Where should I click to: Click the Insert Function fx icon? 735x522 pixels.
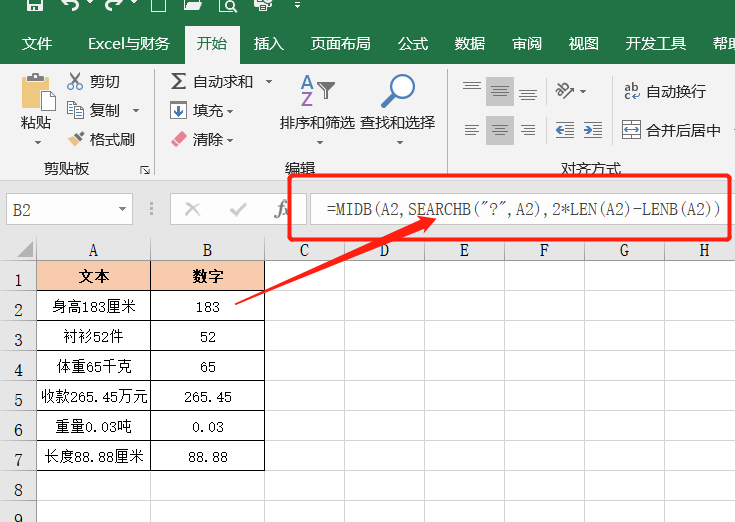tap(282, 209)
